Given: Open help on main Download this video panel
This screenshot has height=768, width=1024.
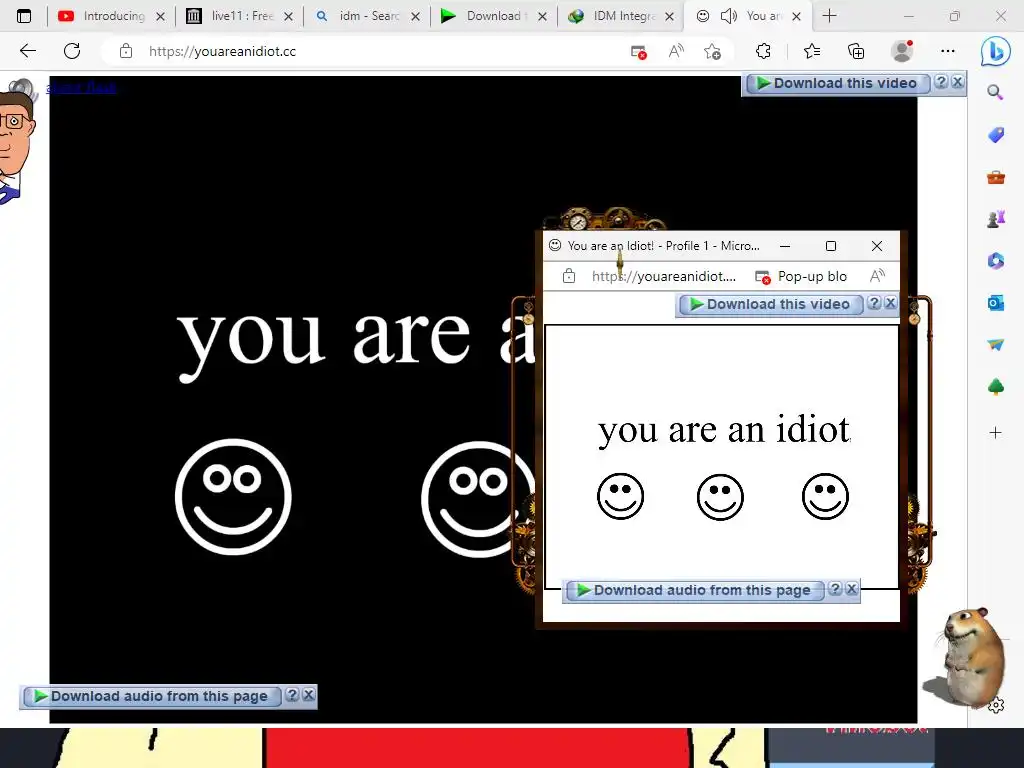Looking at the screenshot, I should click(x=941, y=82).
